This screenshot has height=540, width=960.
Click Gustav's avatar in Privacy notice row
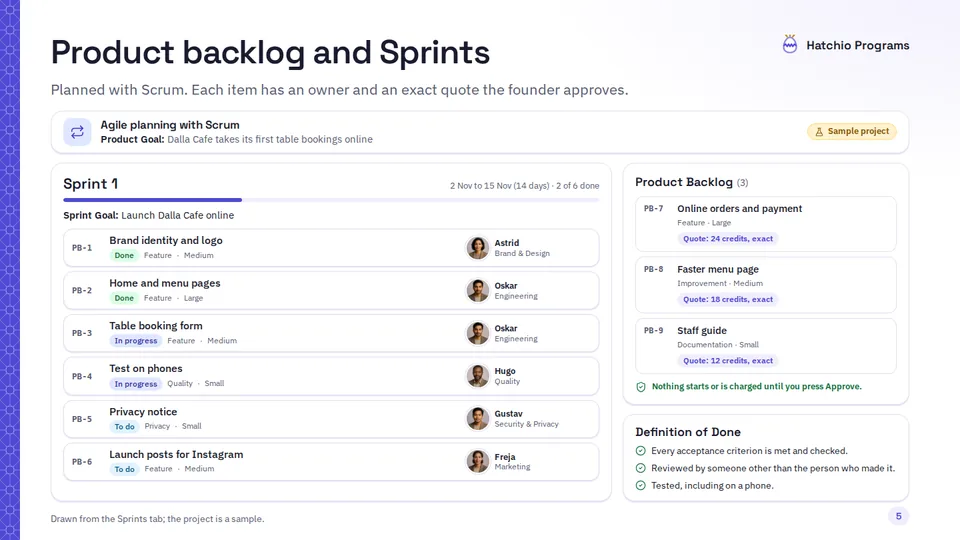[x=478, y=419]
